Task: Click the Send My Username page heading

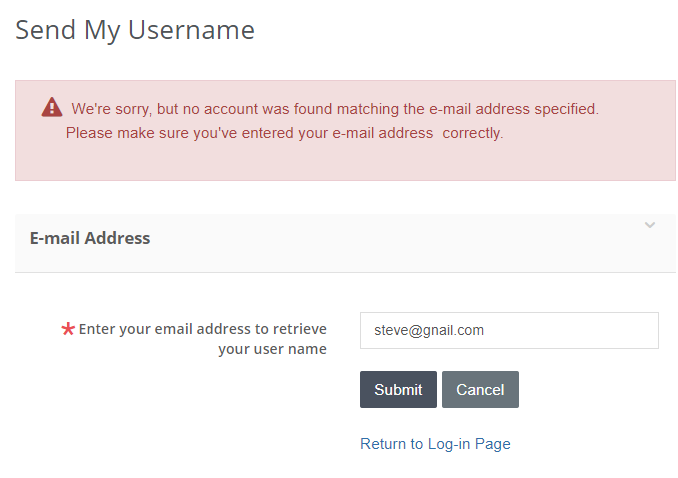Action: (135, 30)
